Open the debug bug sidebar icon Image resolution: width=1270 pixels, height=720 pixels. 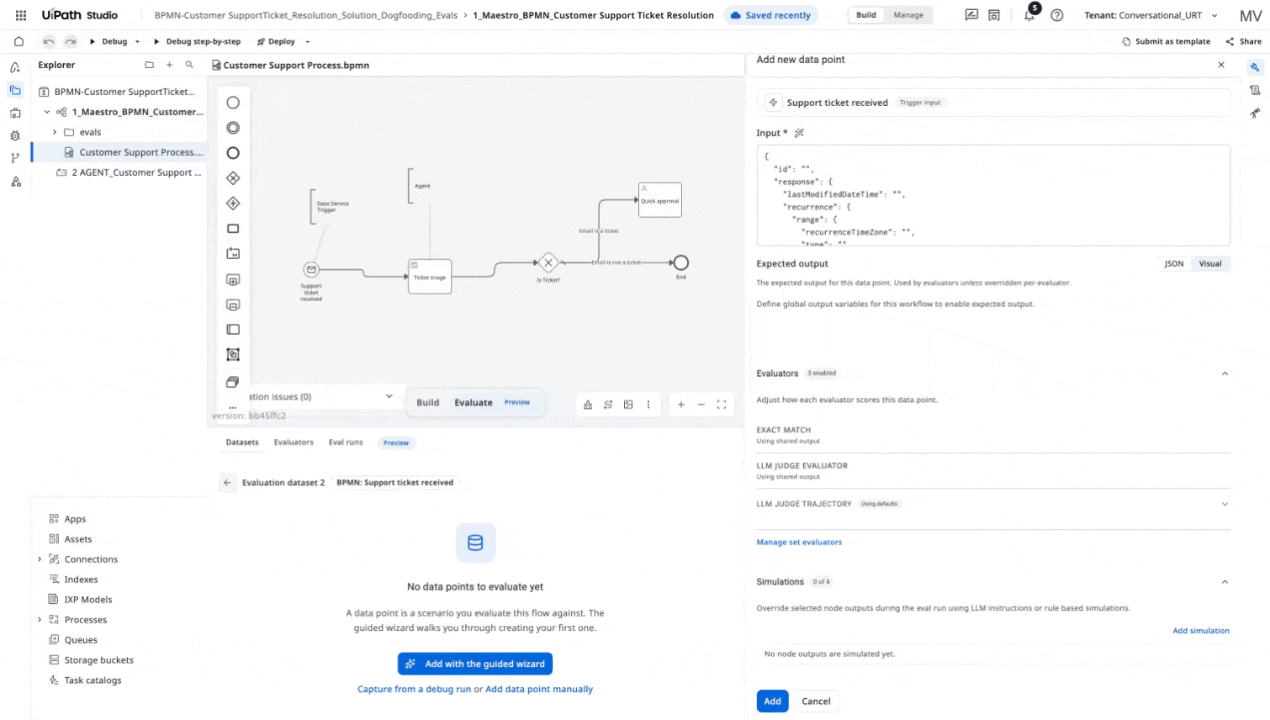[15, 135]
